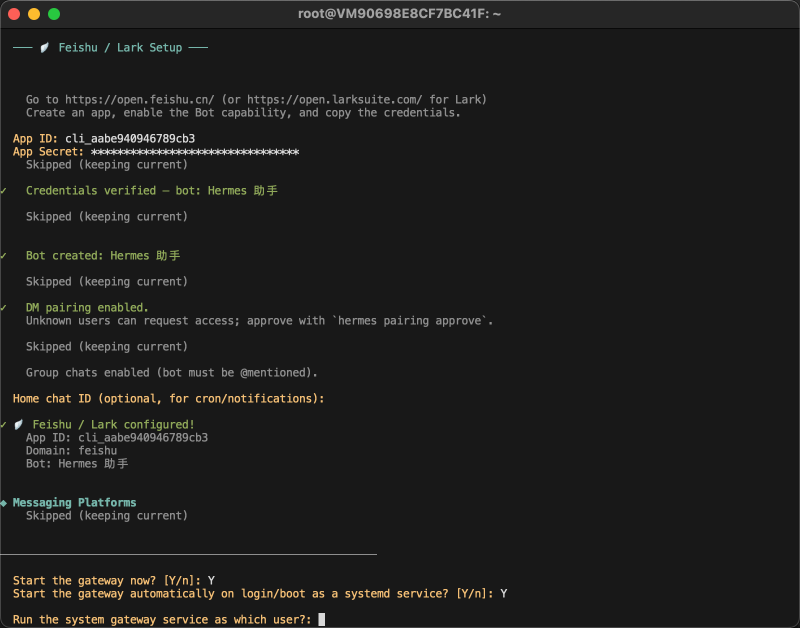
Task: Click the 'Feishu / Lark configured!' text
Action: (113, 424)
